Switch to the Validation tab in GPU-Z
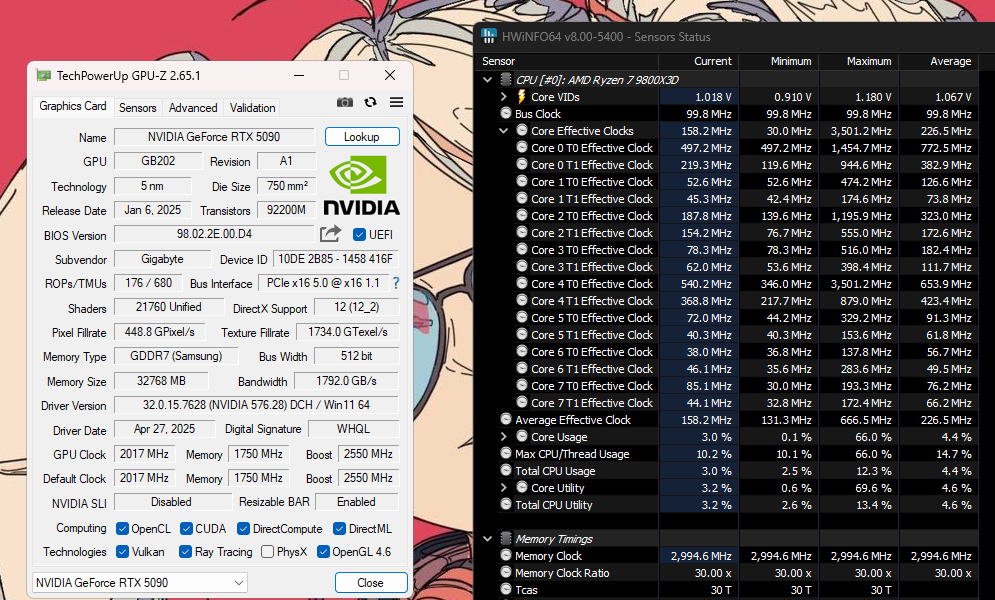This screenshot has height=600, width=995. 253,107
